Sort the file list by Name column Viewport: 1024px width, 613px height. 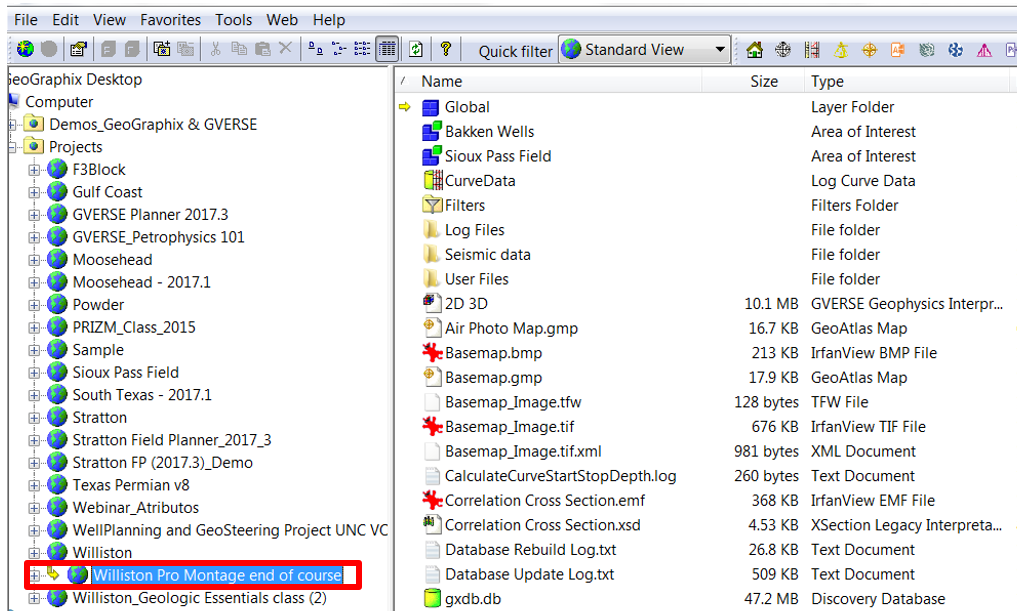click(441, 82)
